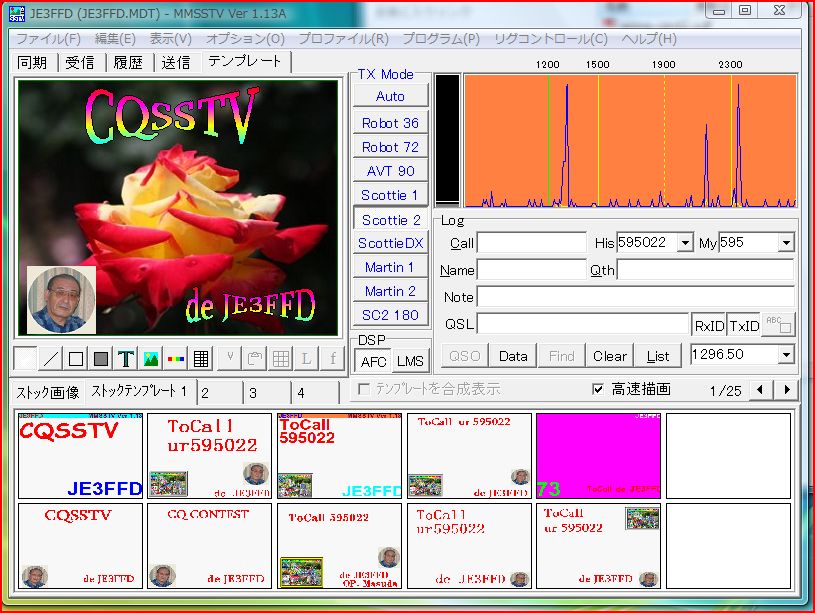Choose the color bar tool icon
815x613 pixels.
click(x=176, y=358)
